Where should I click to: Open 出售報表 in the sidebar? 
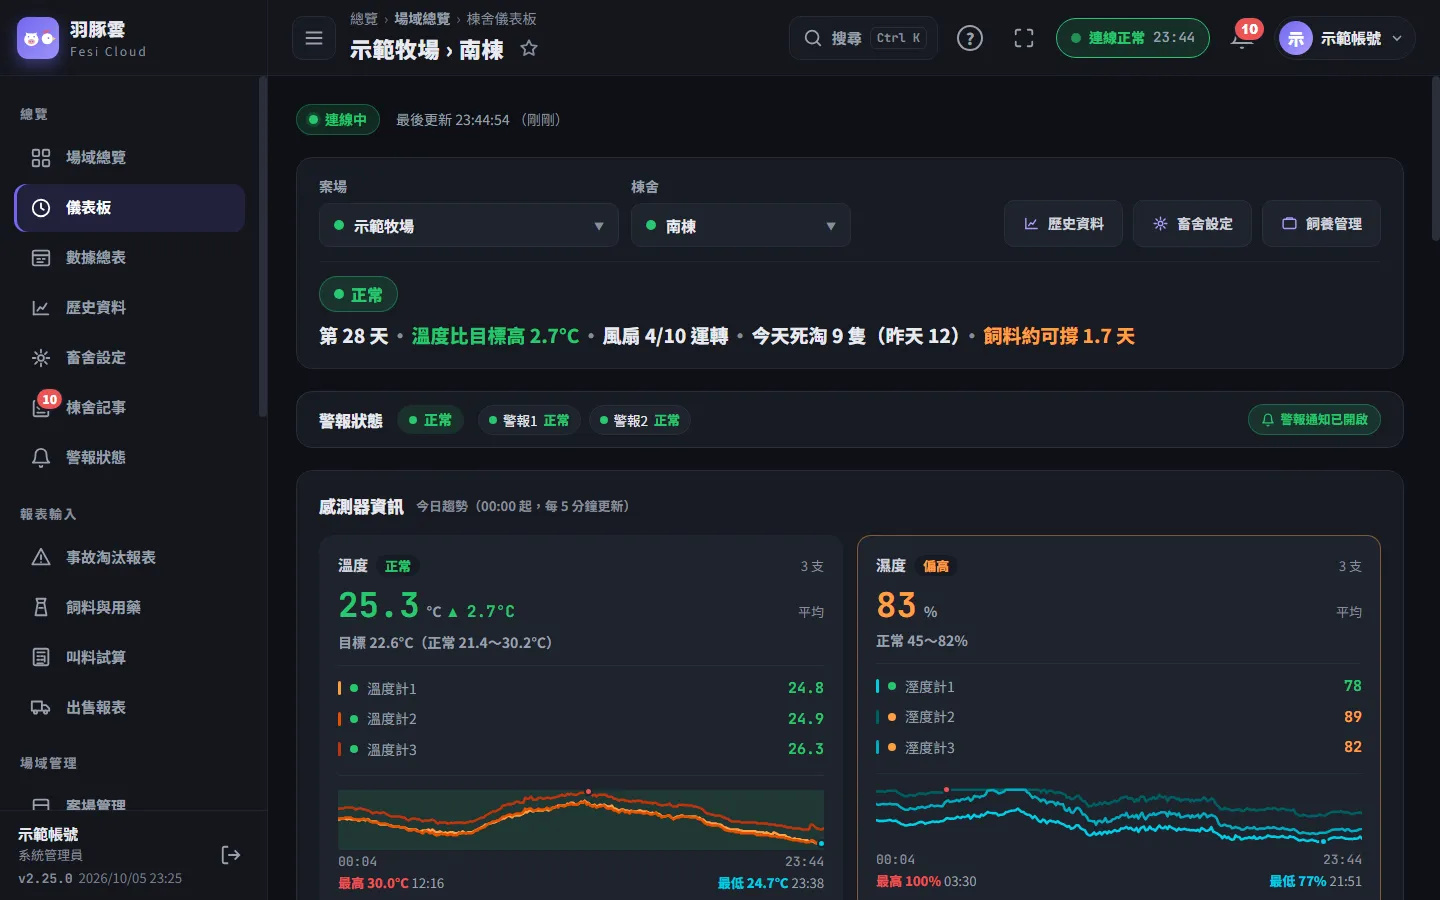tap(130, 708)
